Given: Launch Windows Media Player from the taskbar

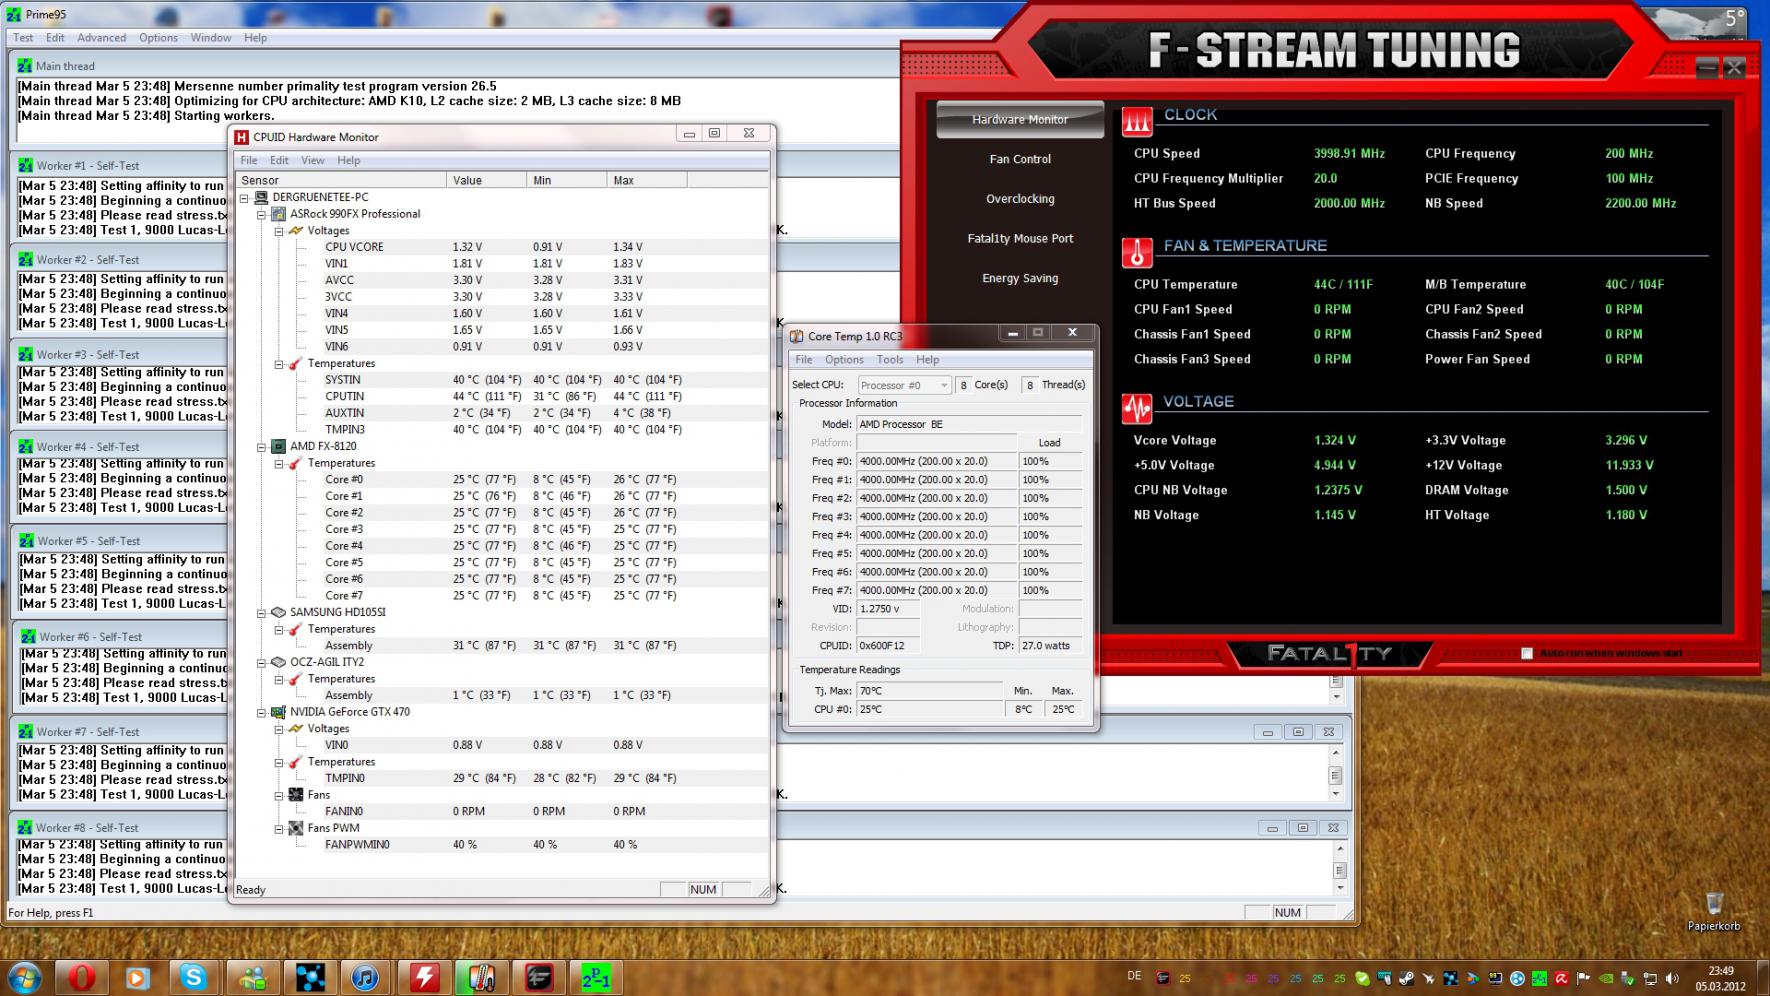Looking at the screenshot, I should (137, 976).
